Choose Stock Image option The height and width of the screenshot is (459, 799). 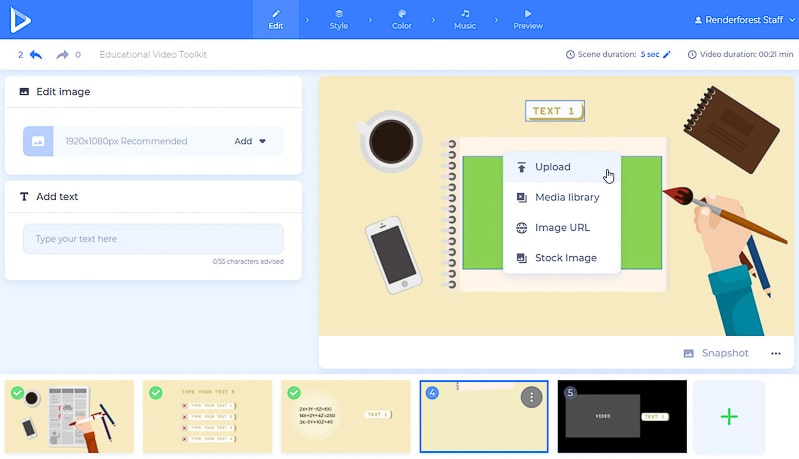pyautogui.click(x=562, y=258)
